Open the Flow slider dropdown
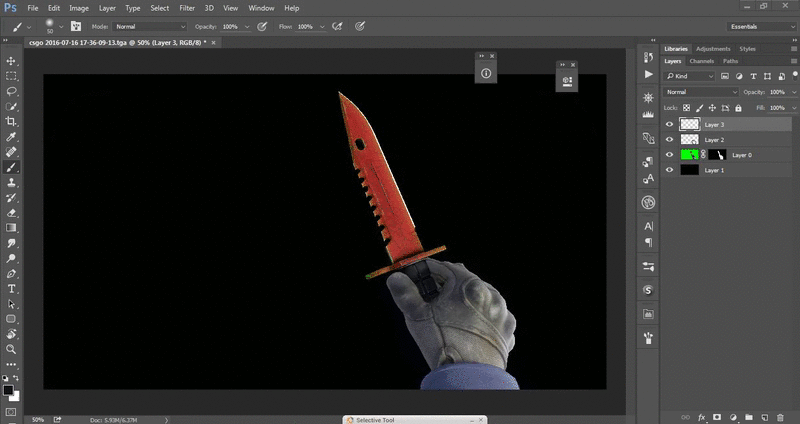The image size is (800, 424). pos(322,27)
